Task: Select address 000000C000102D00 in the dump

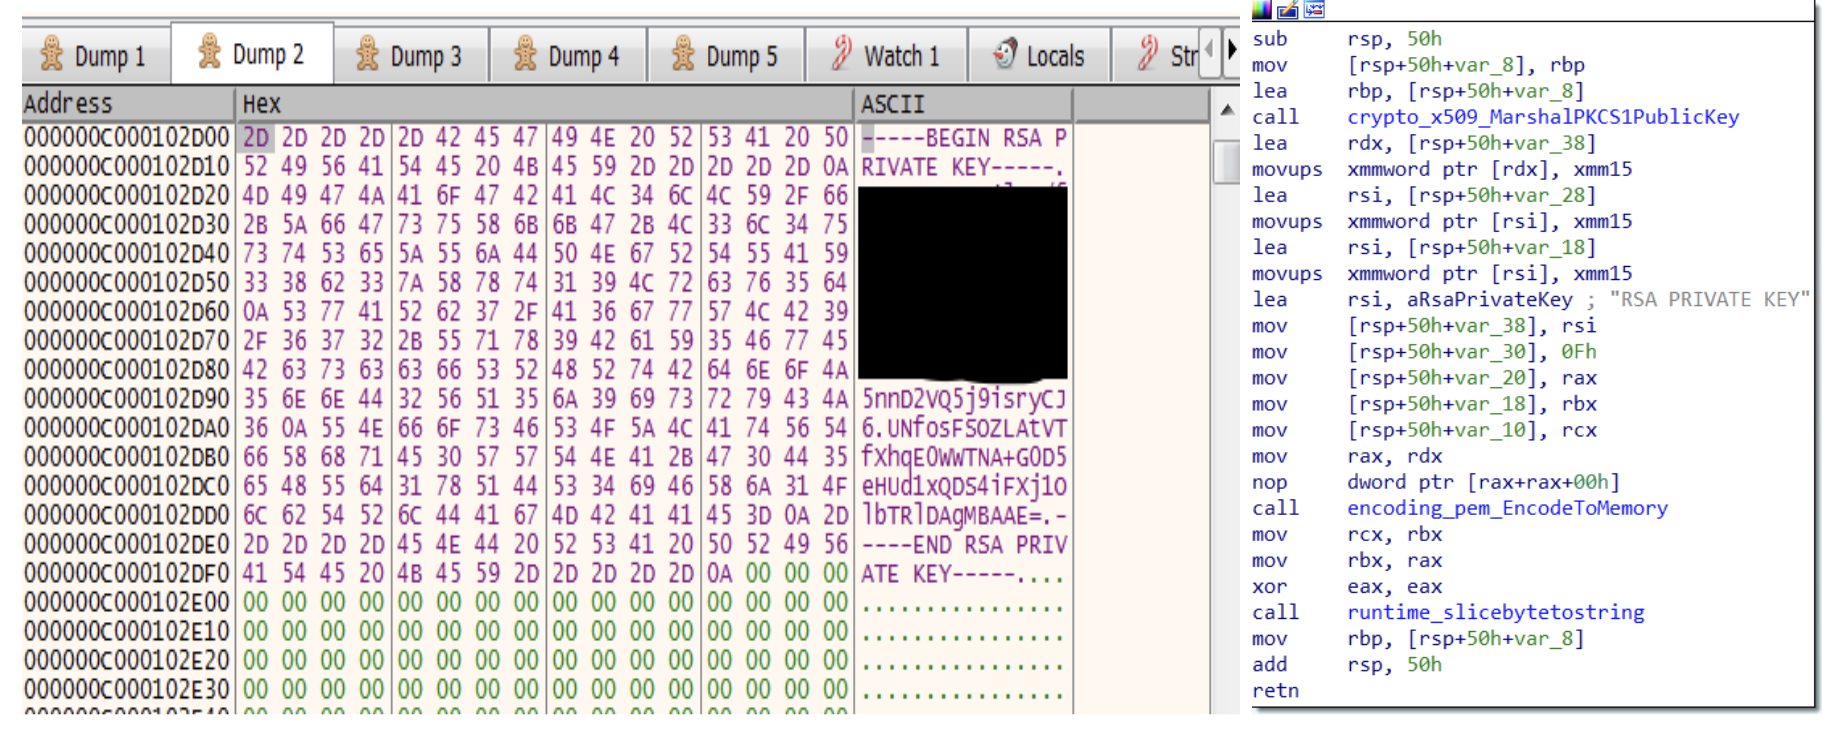Action: point(127,137)
